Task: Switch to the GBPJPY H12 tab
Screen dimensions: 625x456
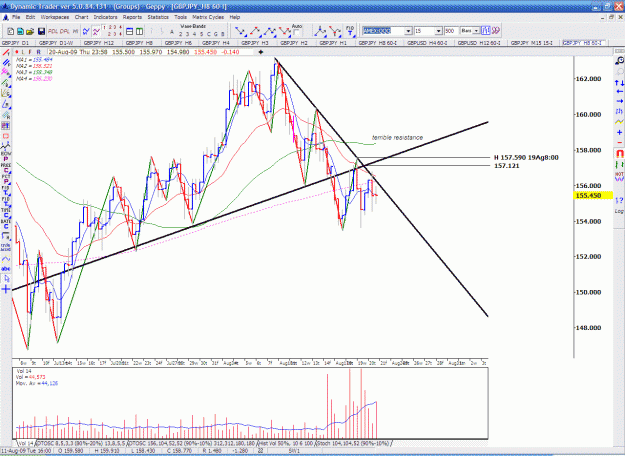Action: 98,43
